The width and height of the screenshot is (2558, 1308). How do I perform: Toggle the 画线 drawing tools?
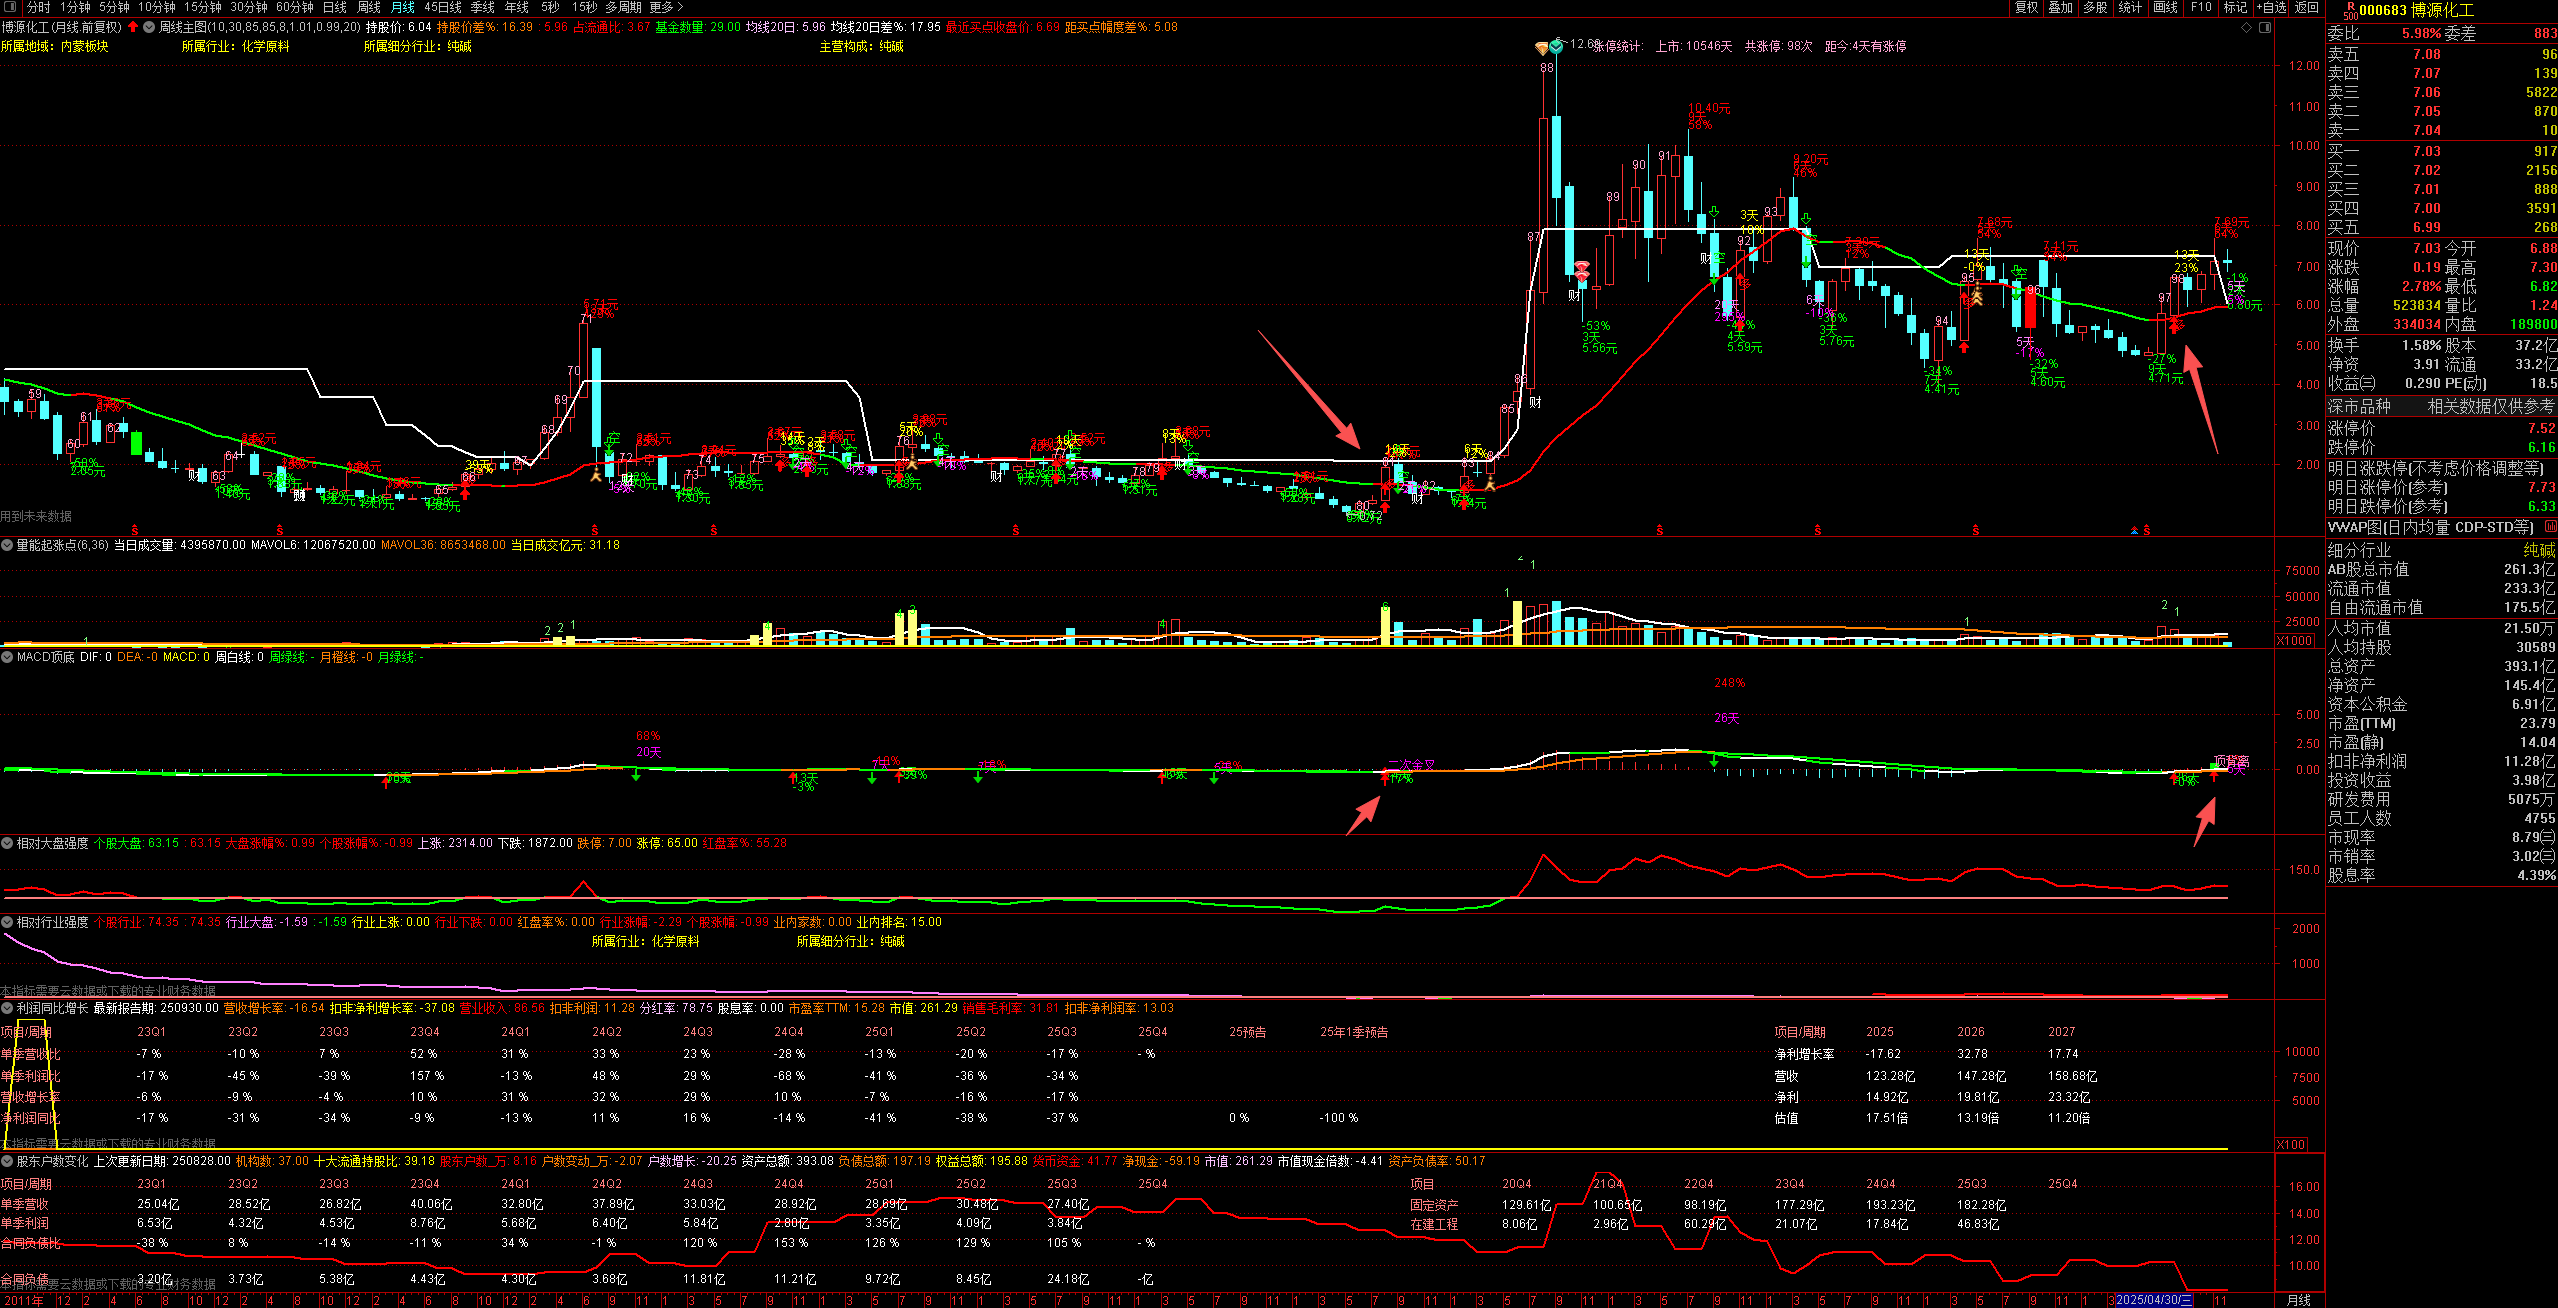[x=2165, y=7]
